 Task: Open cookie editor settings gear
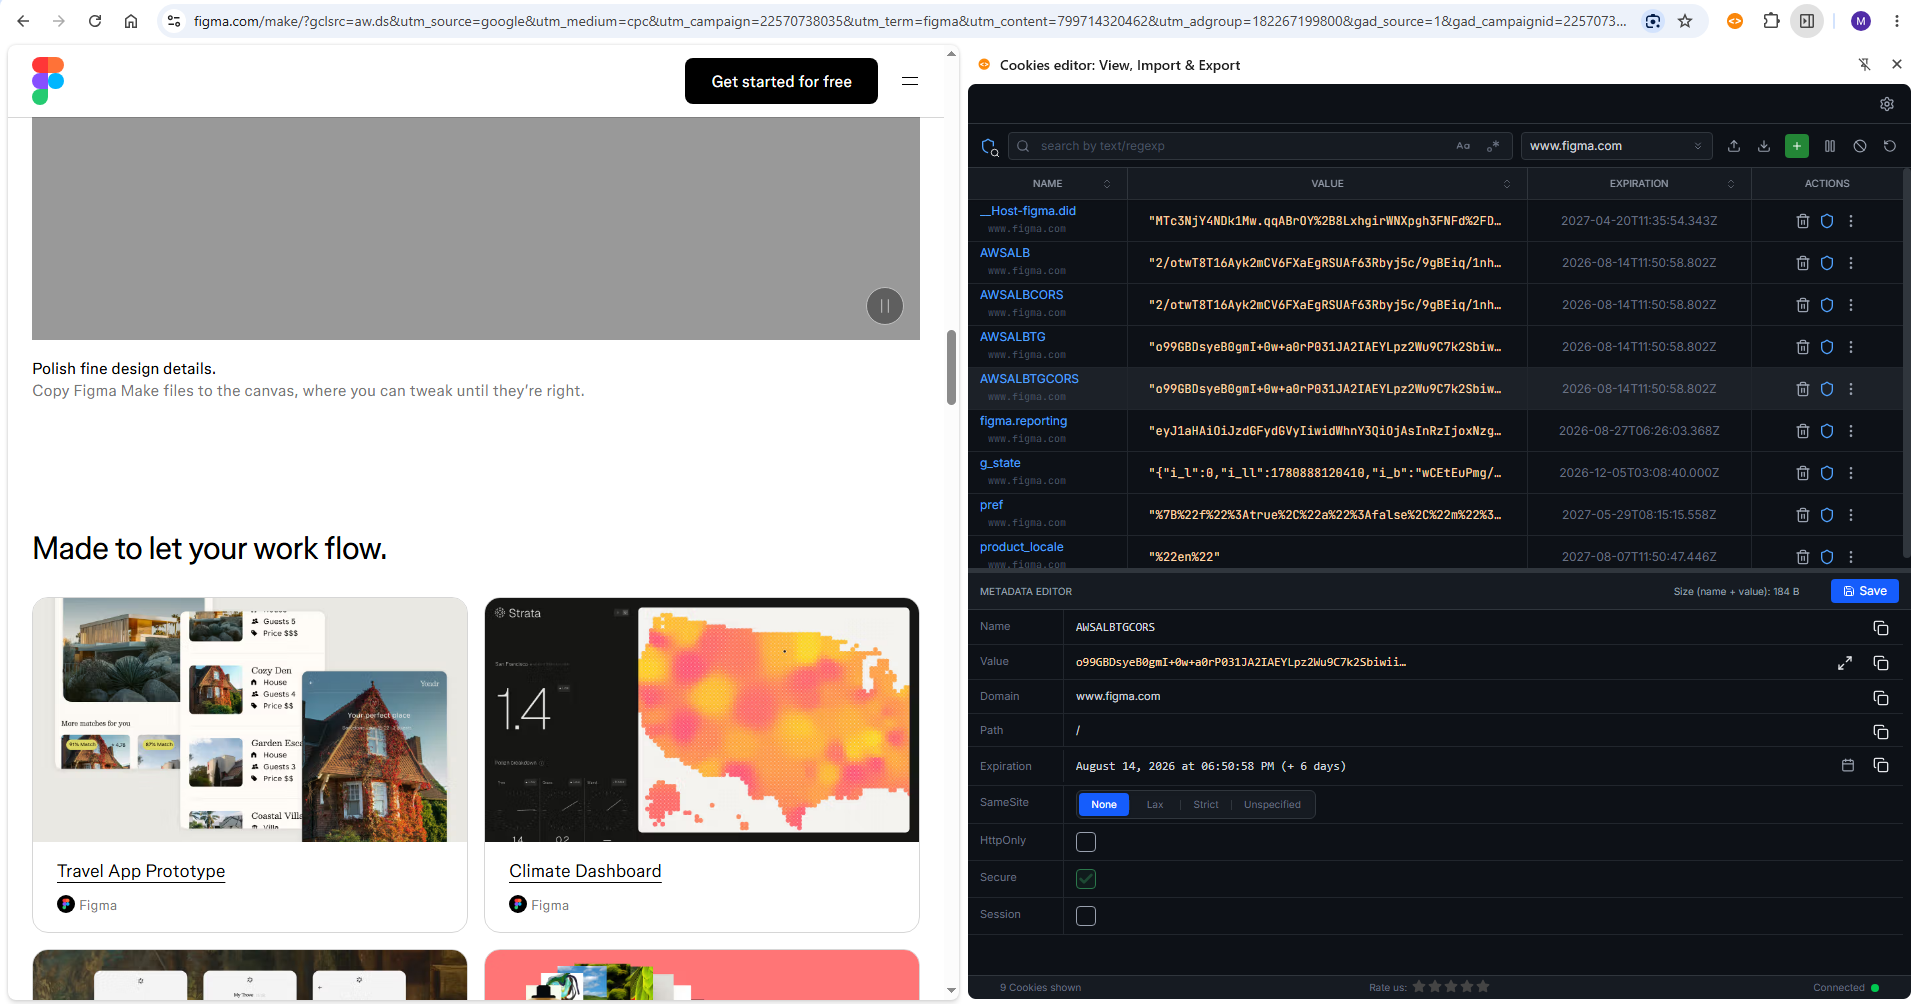[x=1886, y=104]
